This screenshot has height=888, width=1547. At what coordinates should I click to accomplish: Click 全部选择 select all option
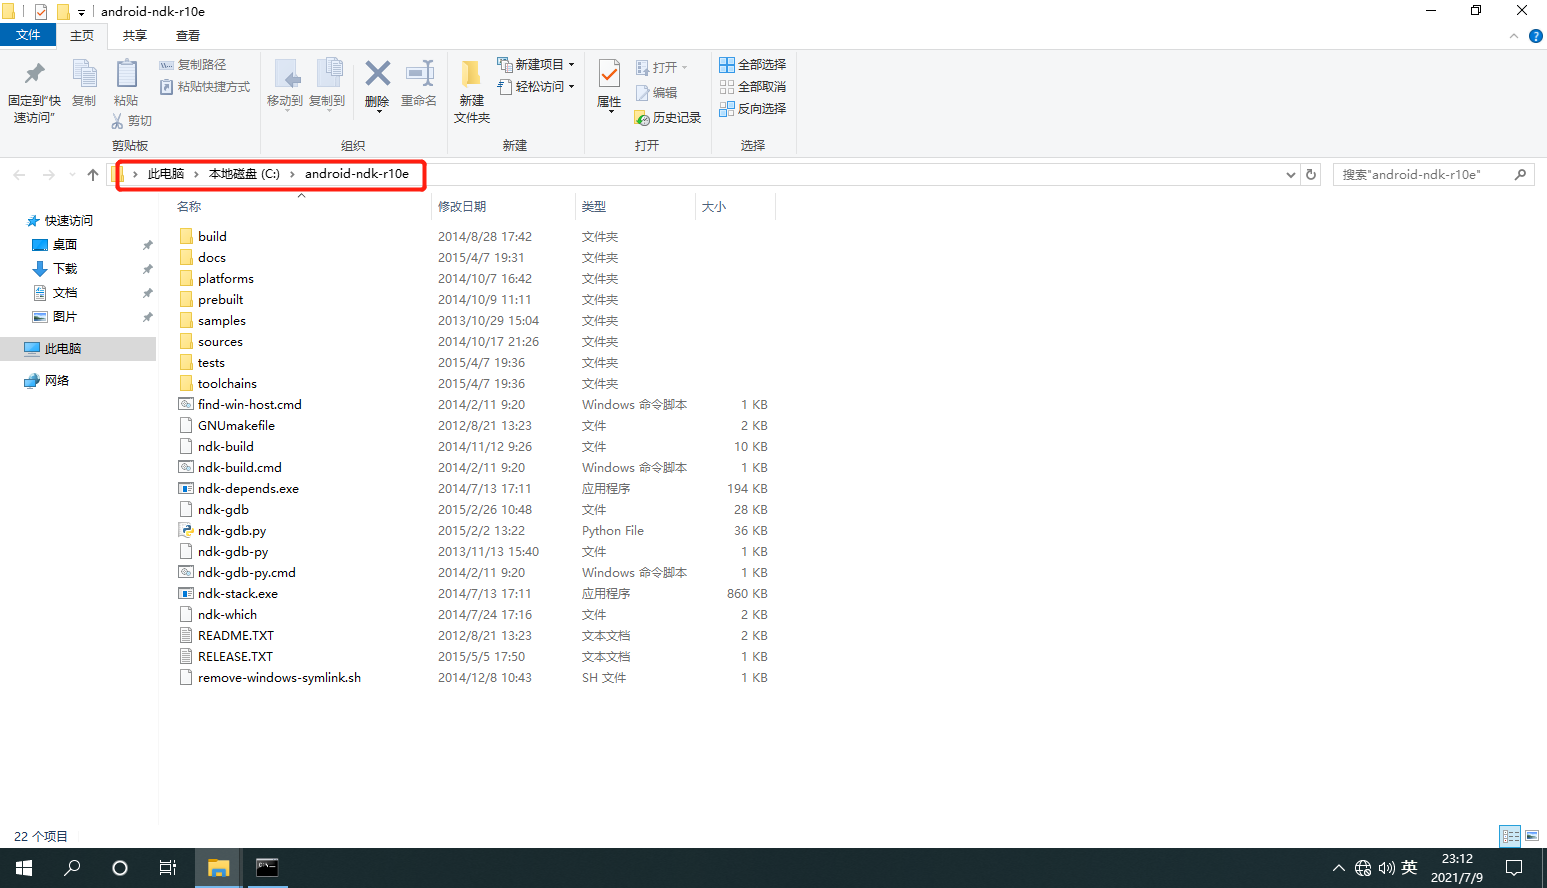click(x=752, y=64)
